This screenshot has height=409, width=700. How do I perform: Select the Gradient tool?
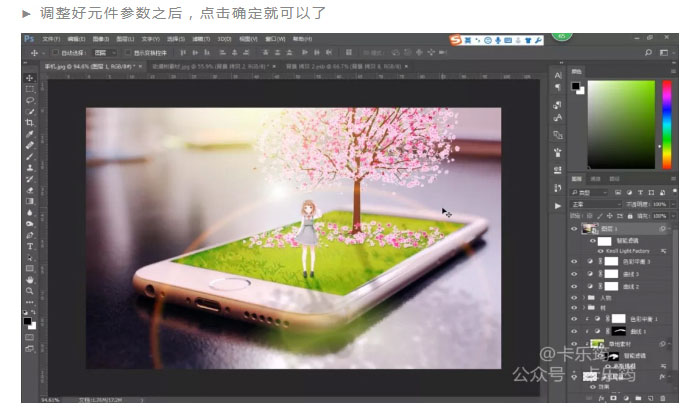pyautogui.click(x=29, y=201)
